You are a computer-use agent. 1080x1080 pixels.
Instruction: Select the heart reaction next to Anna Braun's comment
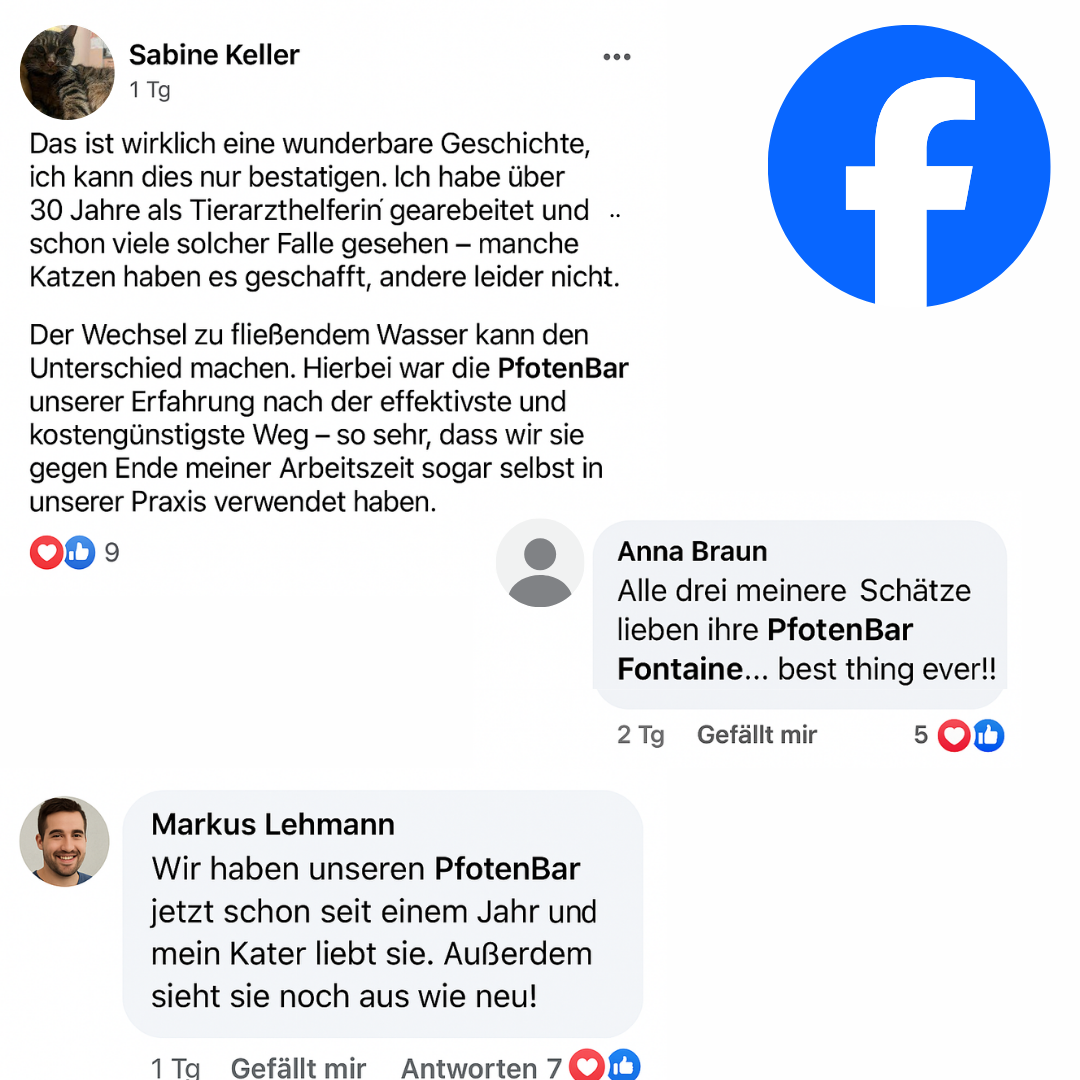[x=954, y=735]
